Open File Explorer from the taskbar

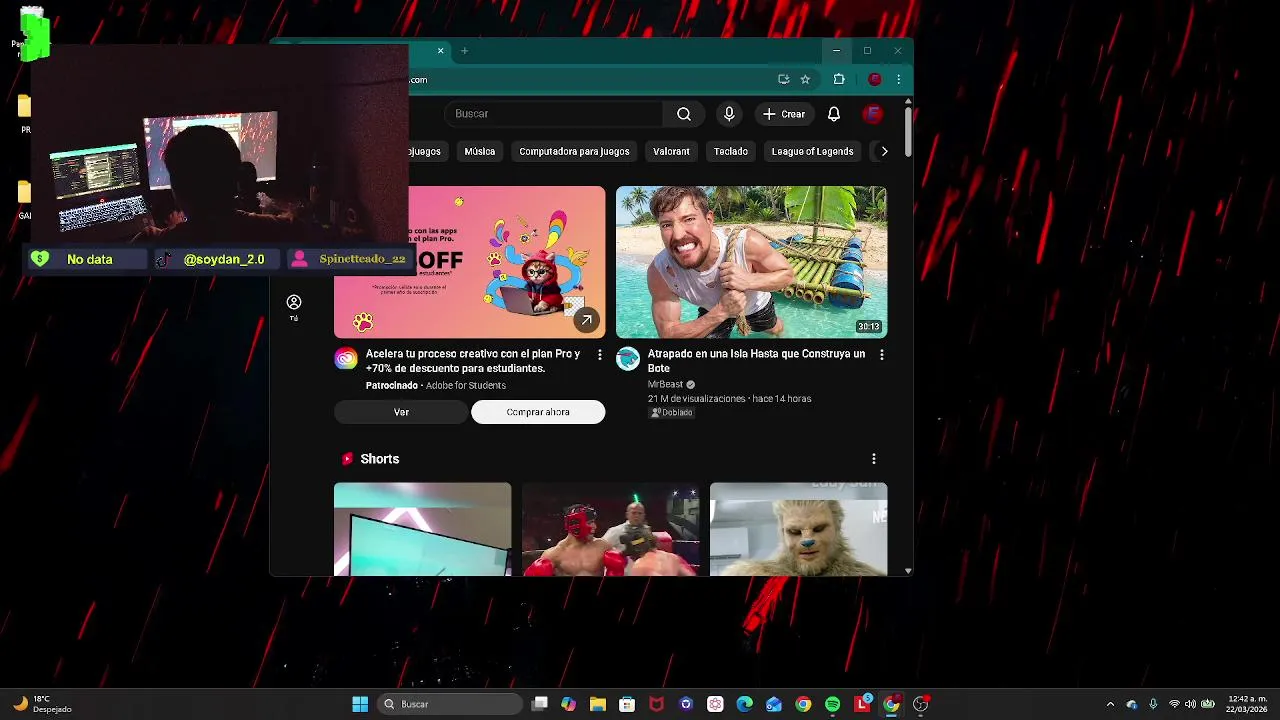(598, 704)
